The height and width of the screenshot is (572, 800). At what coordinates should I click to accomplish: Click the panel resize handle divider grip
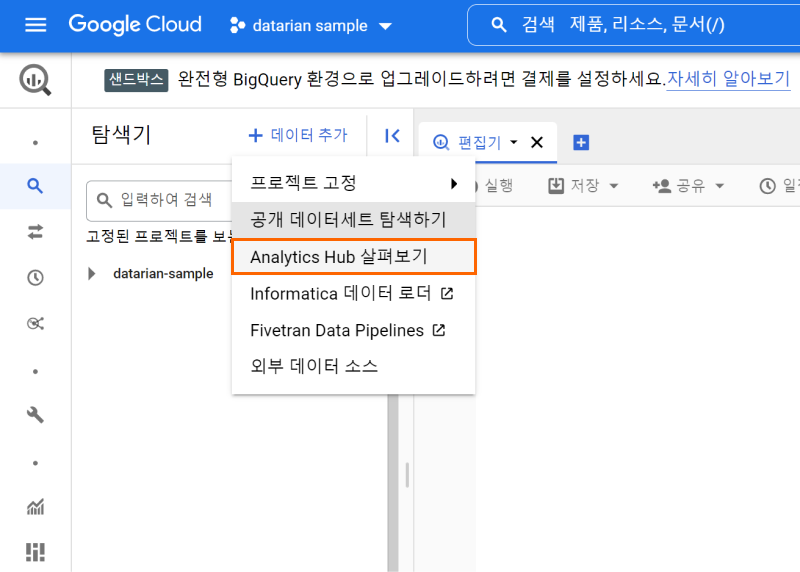(407, 475)
